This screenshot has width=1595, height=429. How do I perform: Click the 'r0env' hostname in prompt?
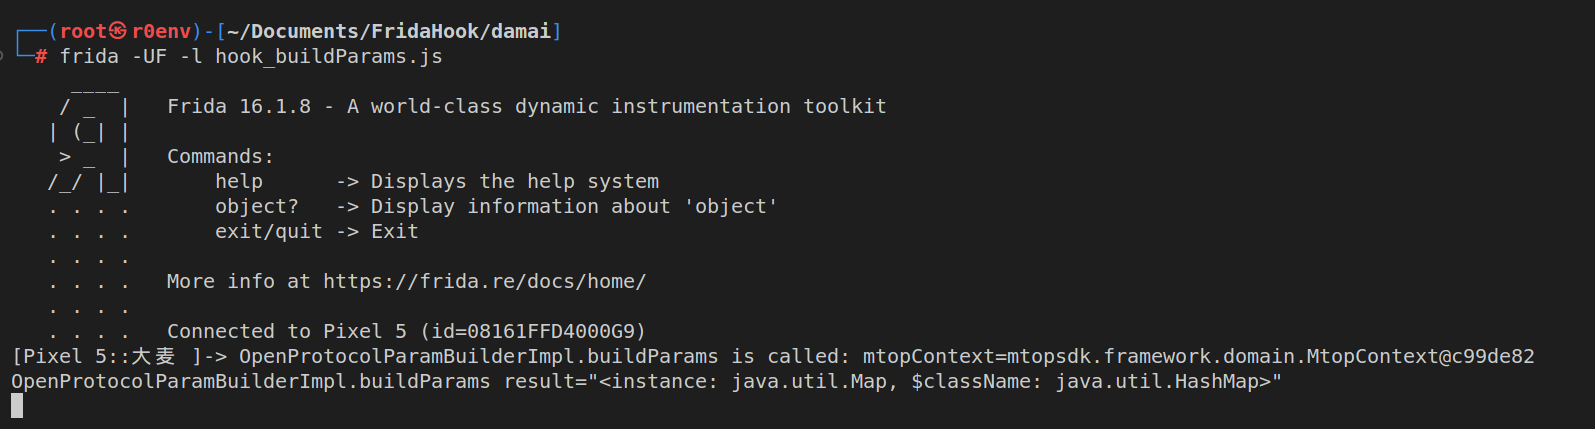pyautogui.click(x=161, y=31)
